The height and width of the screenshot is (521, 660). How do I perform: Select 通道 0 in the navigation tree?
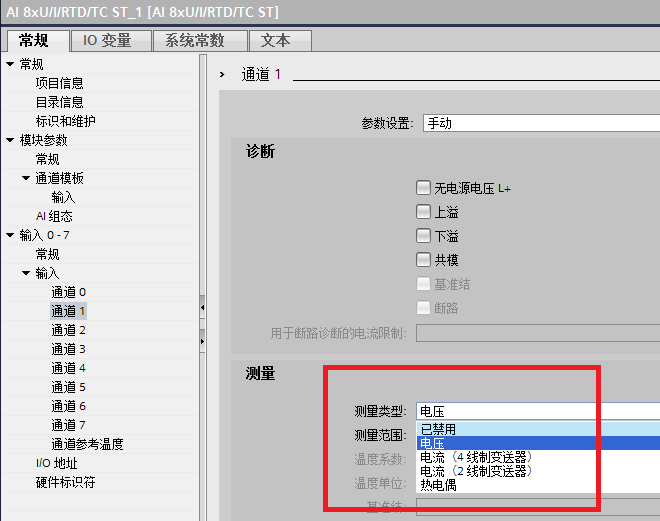click(69, 292)
